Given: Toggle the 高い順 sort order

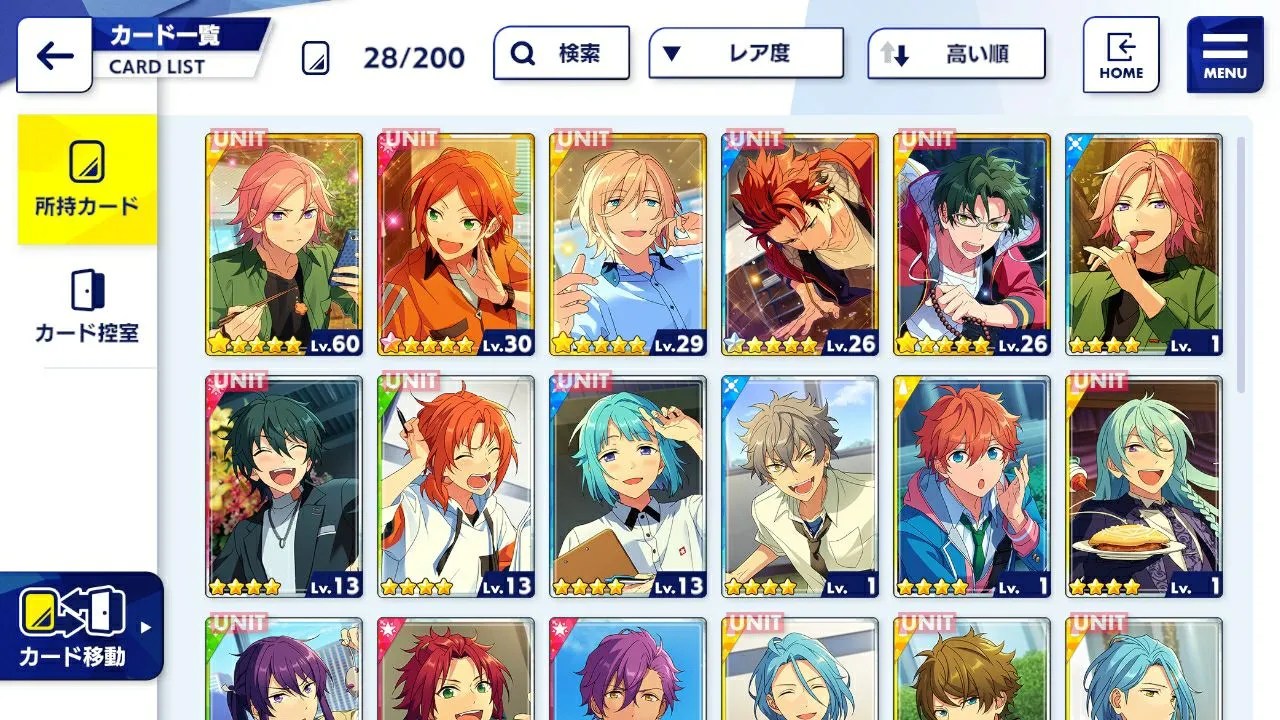Looking at the screenshot, I should tap(957, 54).
